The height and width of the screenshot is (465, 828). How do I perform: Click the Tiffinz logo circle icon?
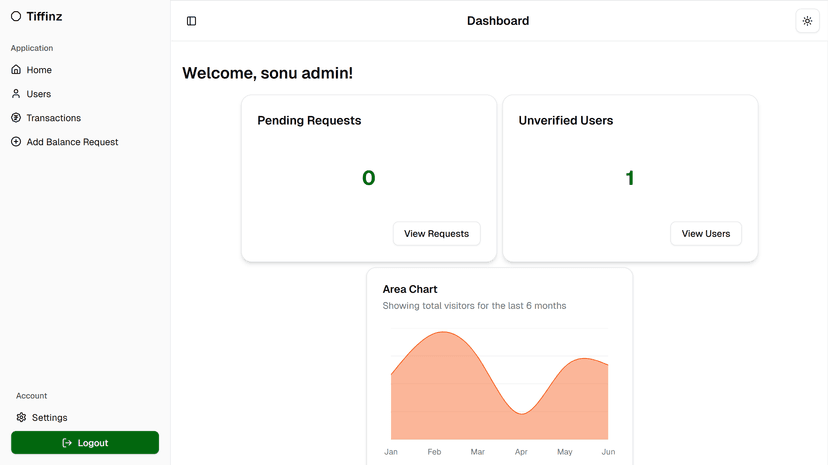coord(16,17)
